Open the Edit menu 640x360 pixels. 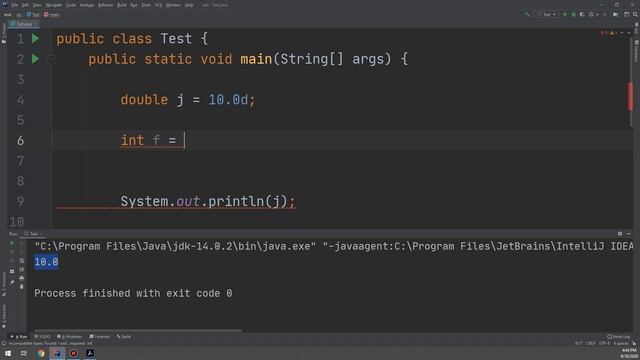(x=25, y=5)
